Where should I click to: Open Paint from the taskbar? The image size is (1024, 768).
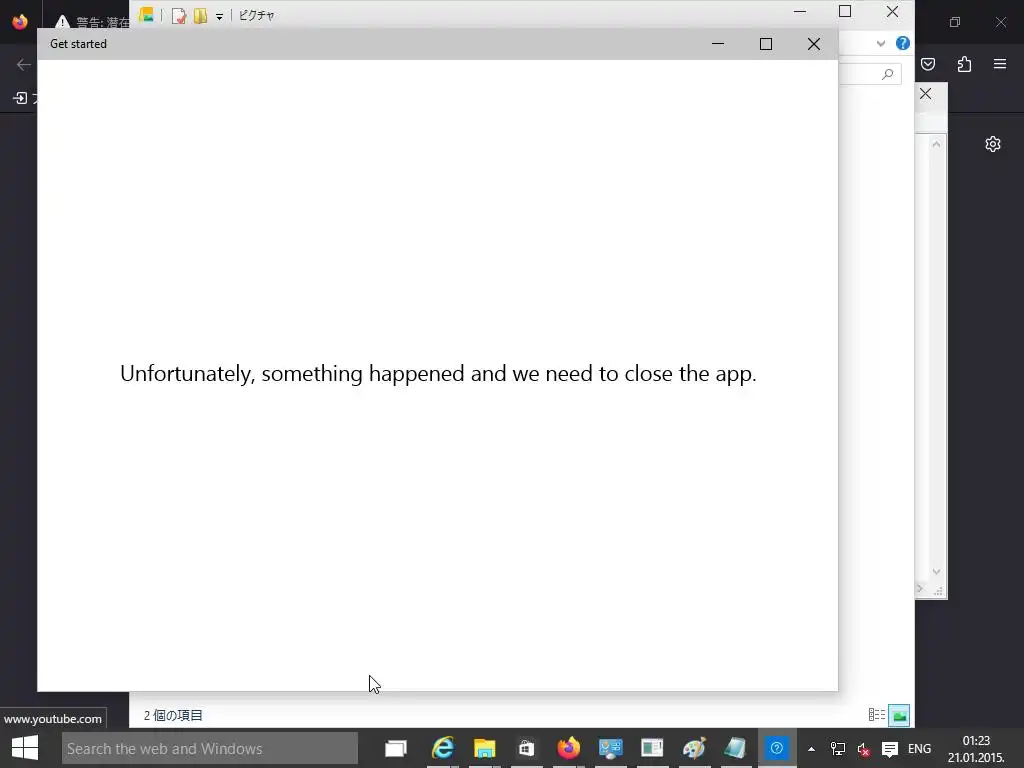point(694,748)
